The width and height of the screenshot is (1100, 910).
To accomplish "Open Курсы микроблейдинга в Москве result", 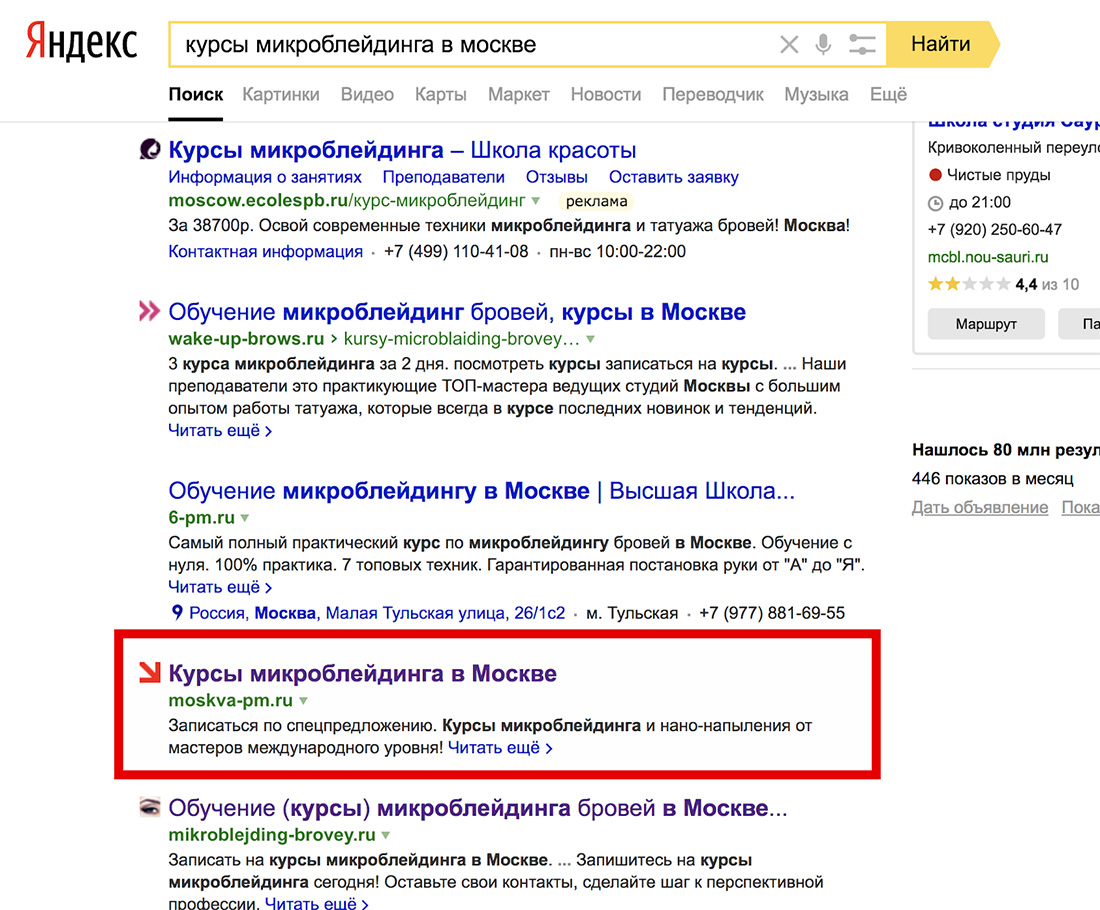I will [x=363, y=674].
